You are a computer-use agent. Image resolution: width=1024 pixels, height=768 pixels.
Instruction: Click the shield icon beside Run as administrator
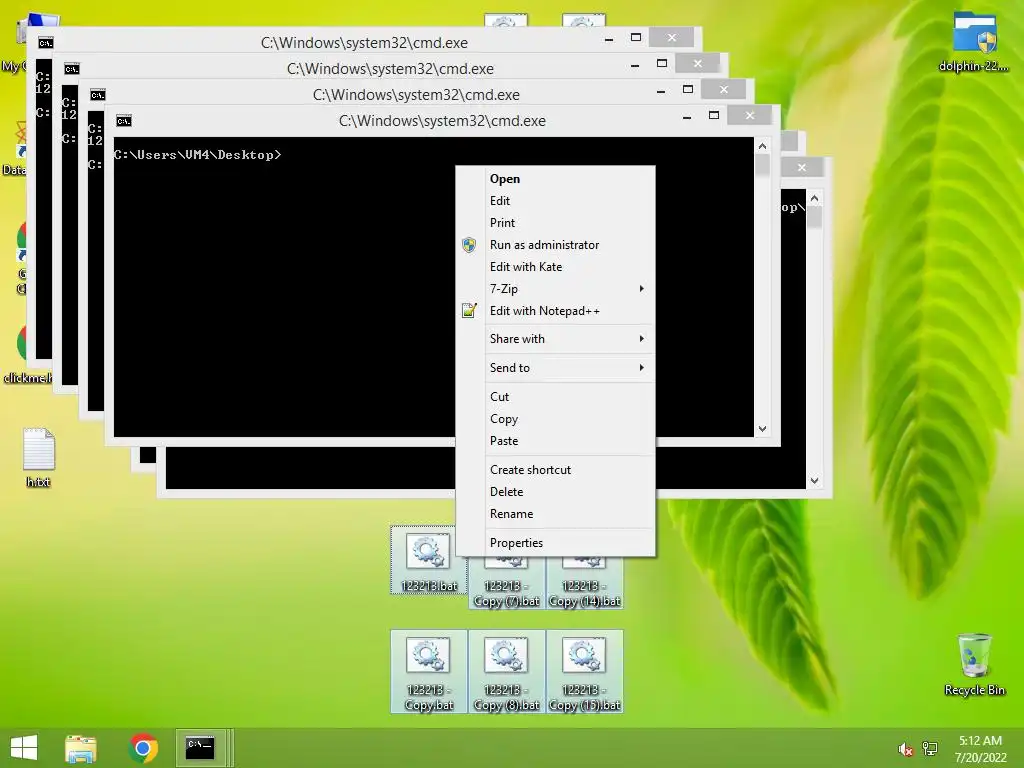pos(469,245)
